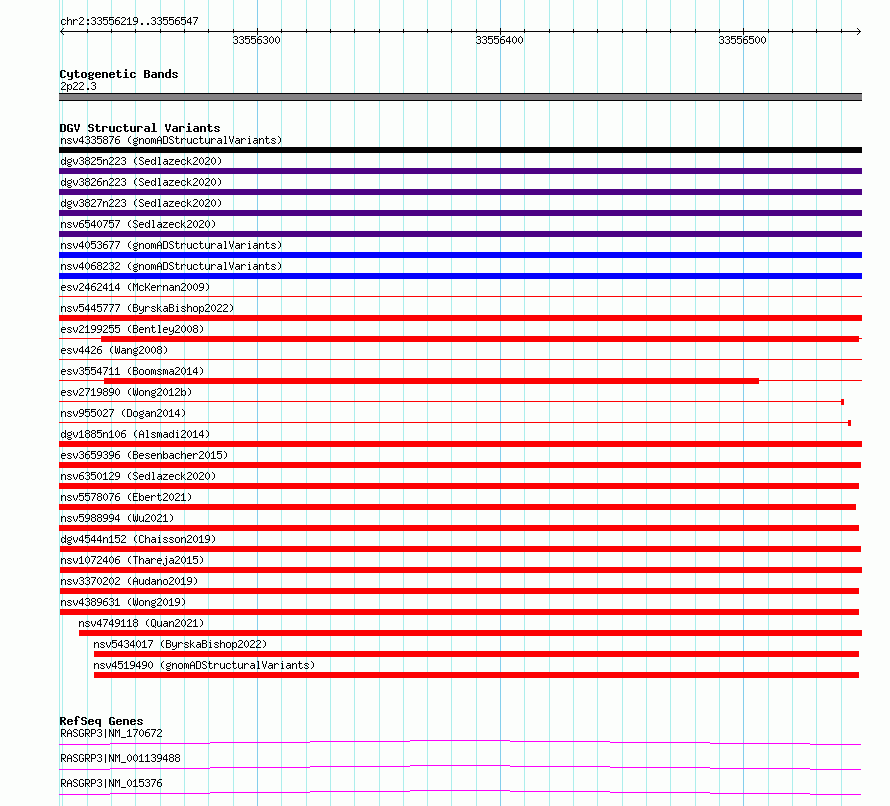Click the black bar of nsv4335876
Image resolution: width=890 pixels, height=806 pixels.
(460, 150)
